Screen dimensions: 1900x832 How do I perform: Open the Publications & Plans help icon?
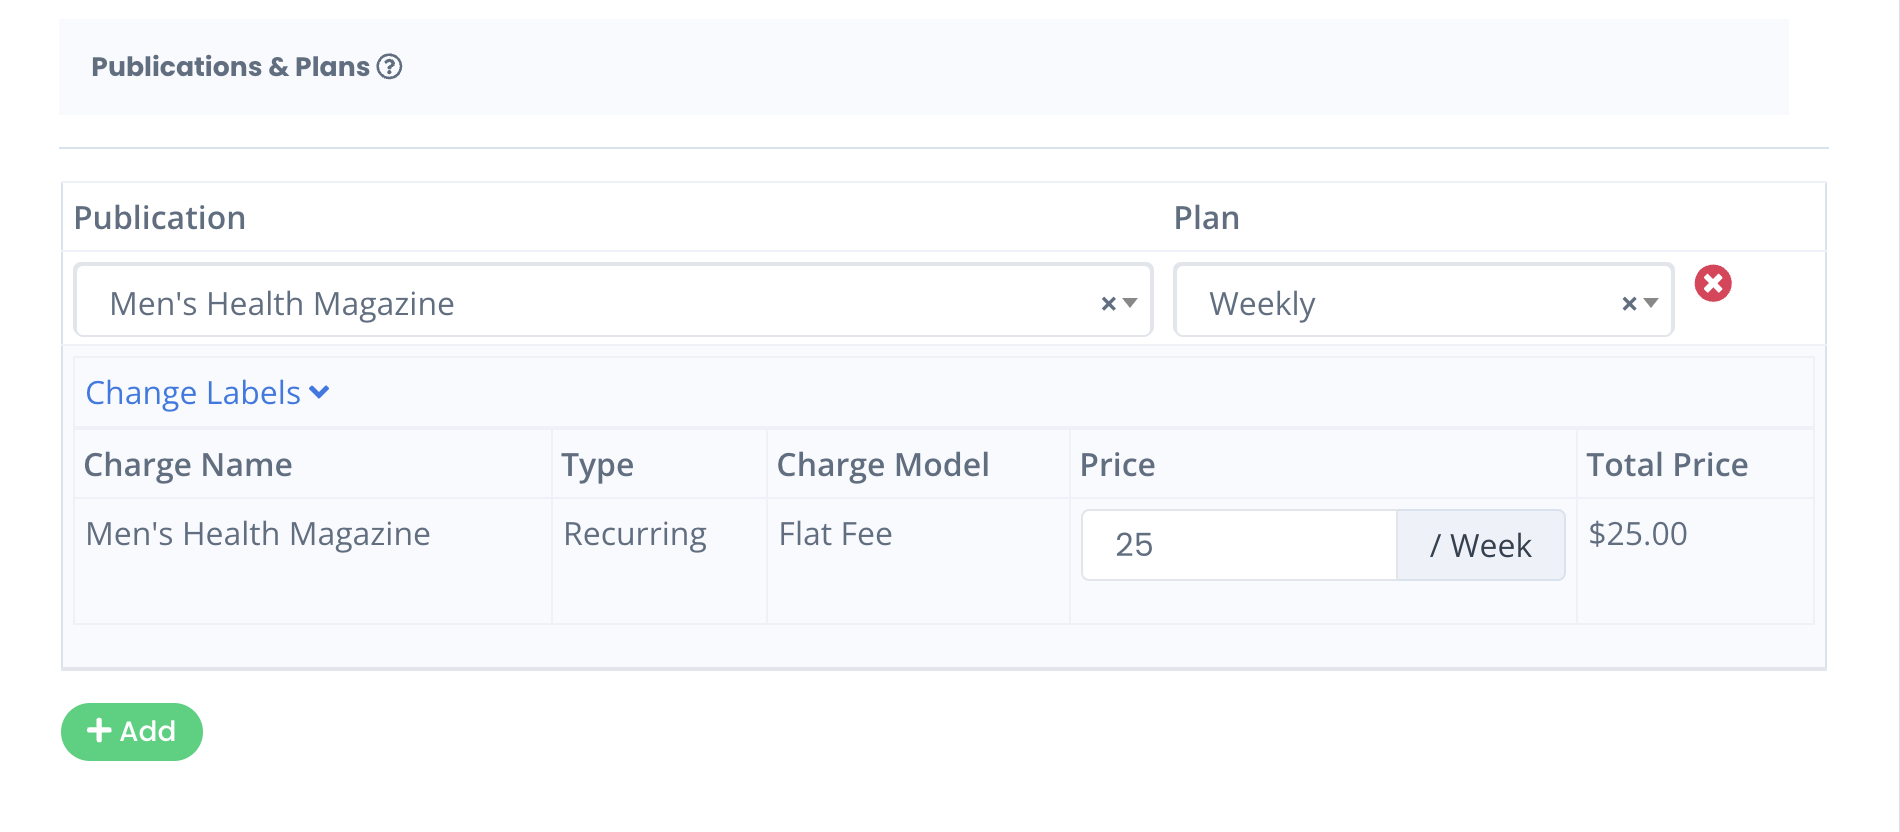coord(389,67)
